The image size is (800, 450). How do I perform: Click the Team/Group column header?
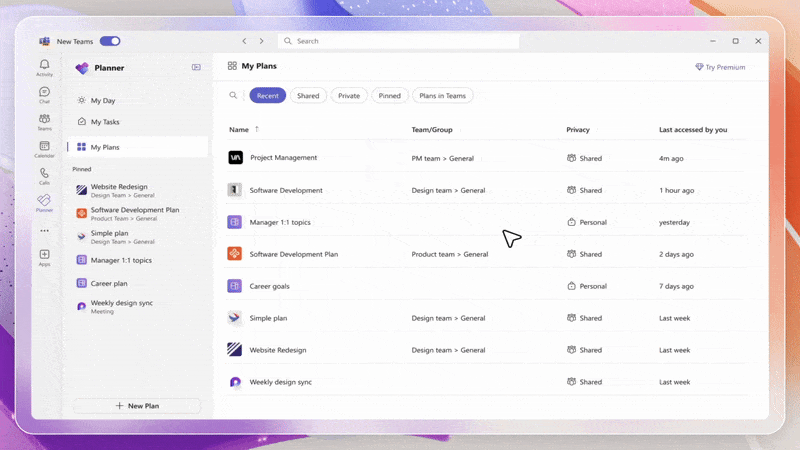(x=432, y=130)
